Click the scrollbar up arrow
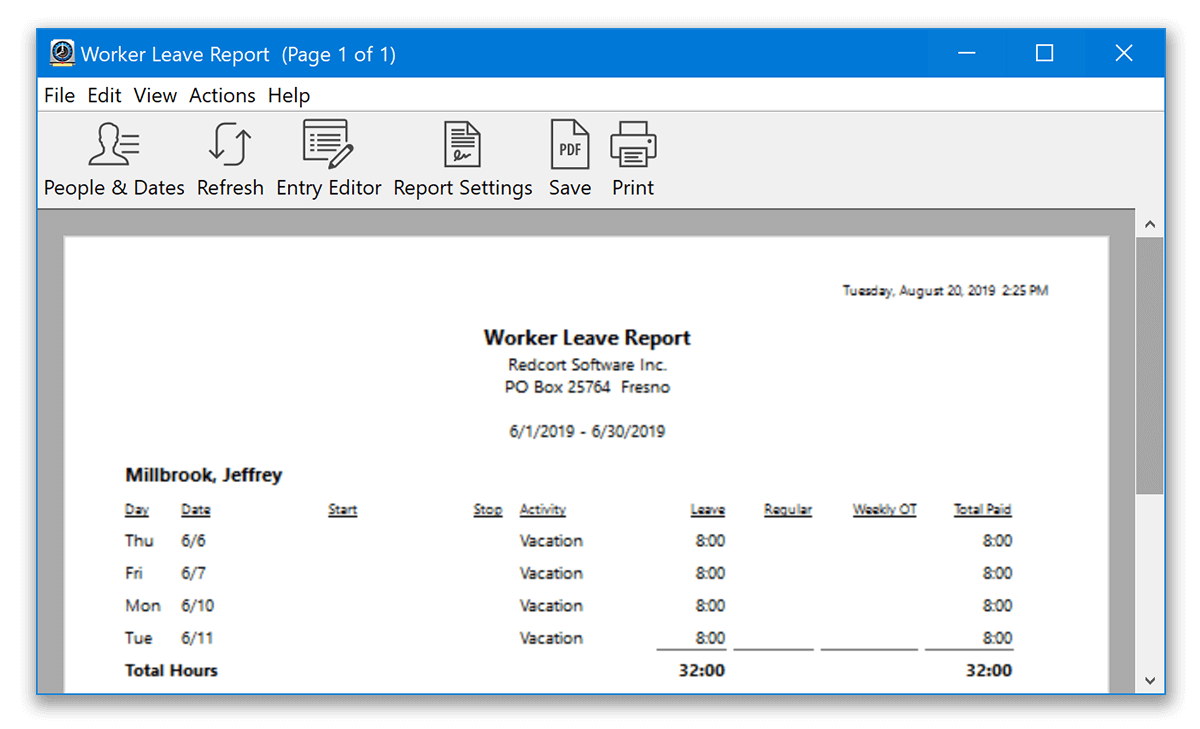The width and height of the screenshot is (1200, 729). click(x=1150, y=223)
